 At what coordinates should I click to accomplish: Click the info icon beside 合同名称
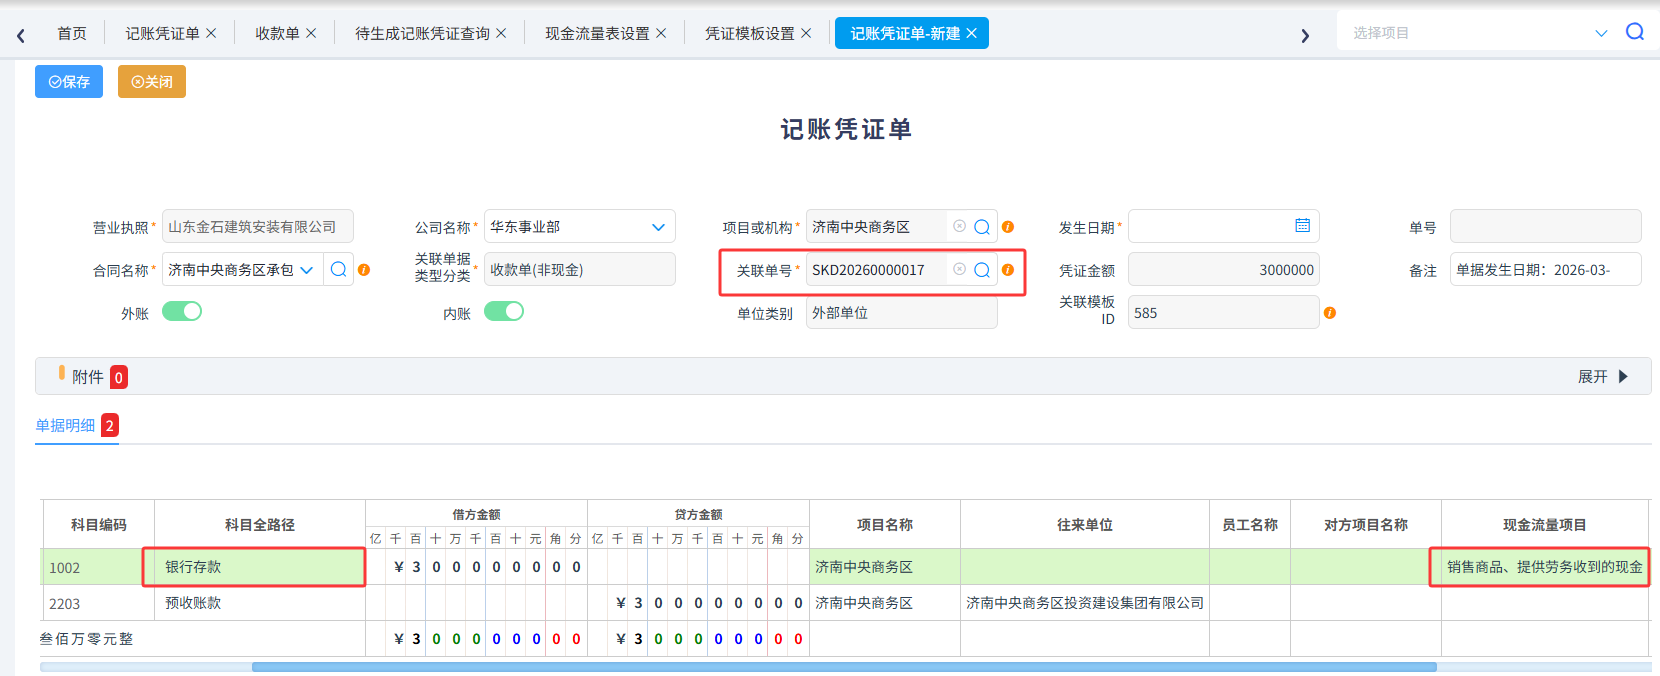coord(364,270)
